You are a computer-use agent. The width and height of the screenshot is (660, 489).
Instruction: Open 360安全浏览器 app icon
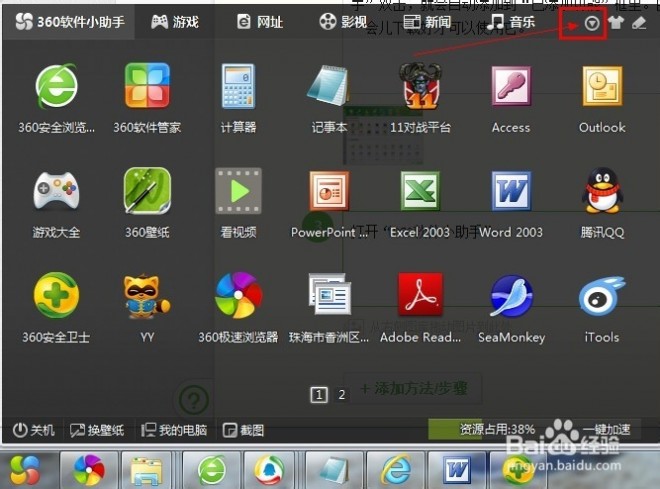56,86
